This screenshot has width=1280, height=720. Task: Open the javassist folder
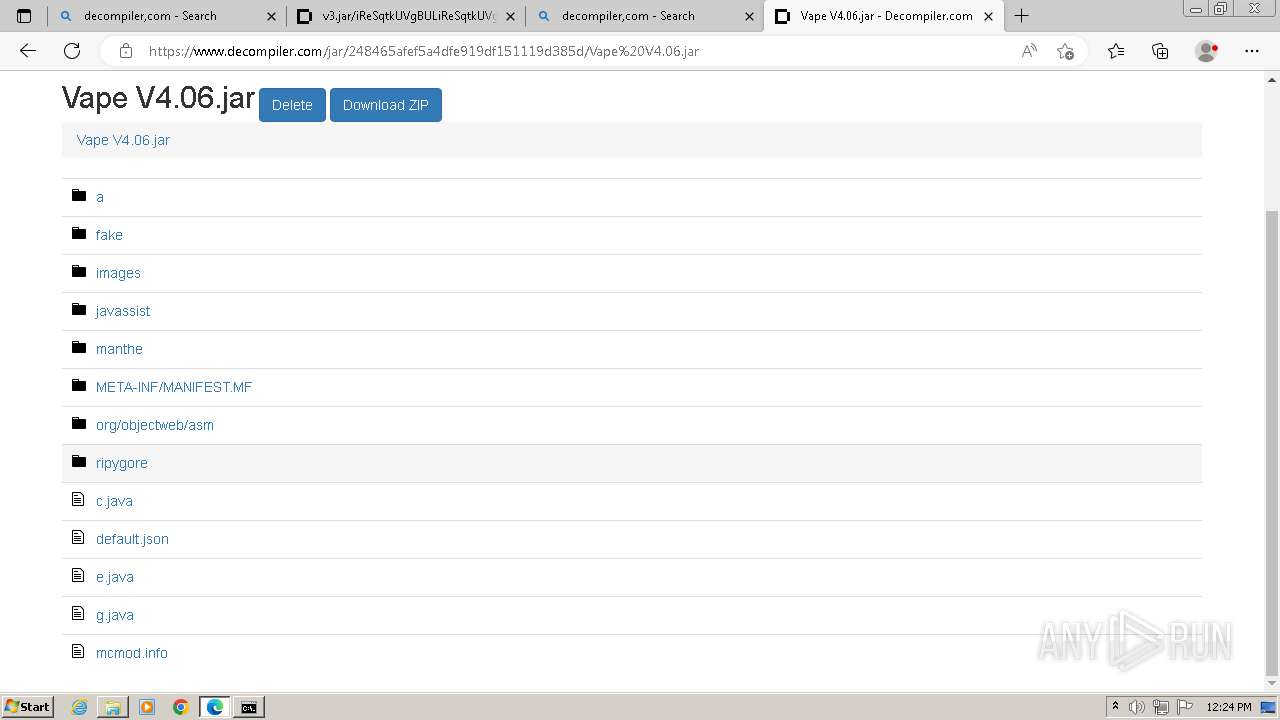pos(123,311)
